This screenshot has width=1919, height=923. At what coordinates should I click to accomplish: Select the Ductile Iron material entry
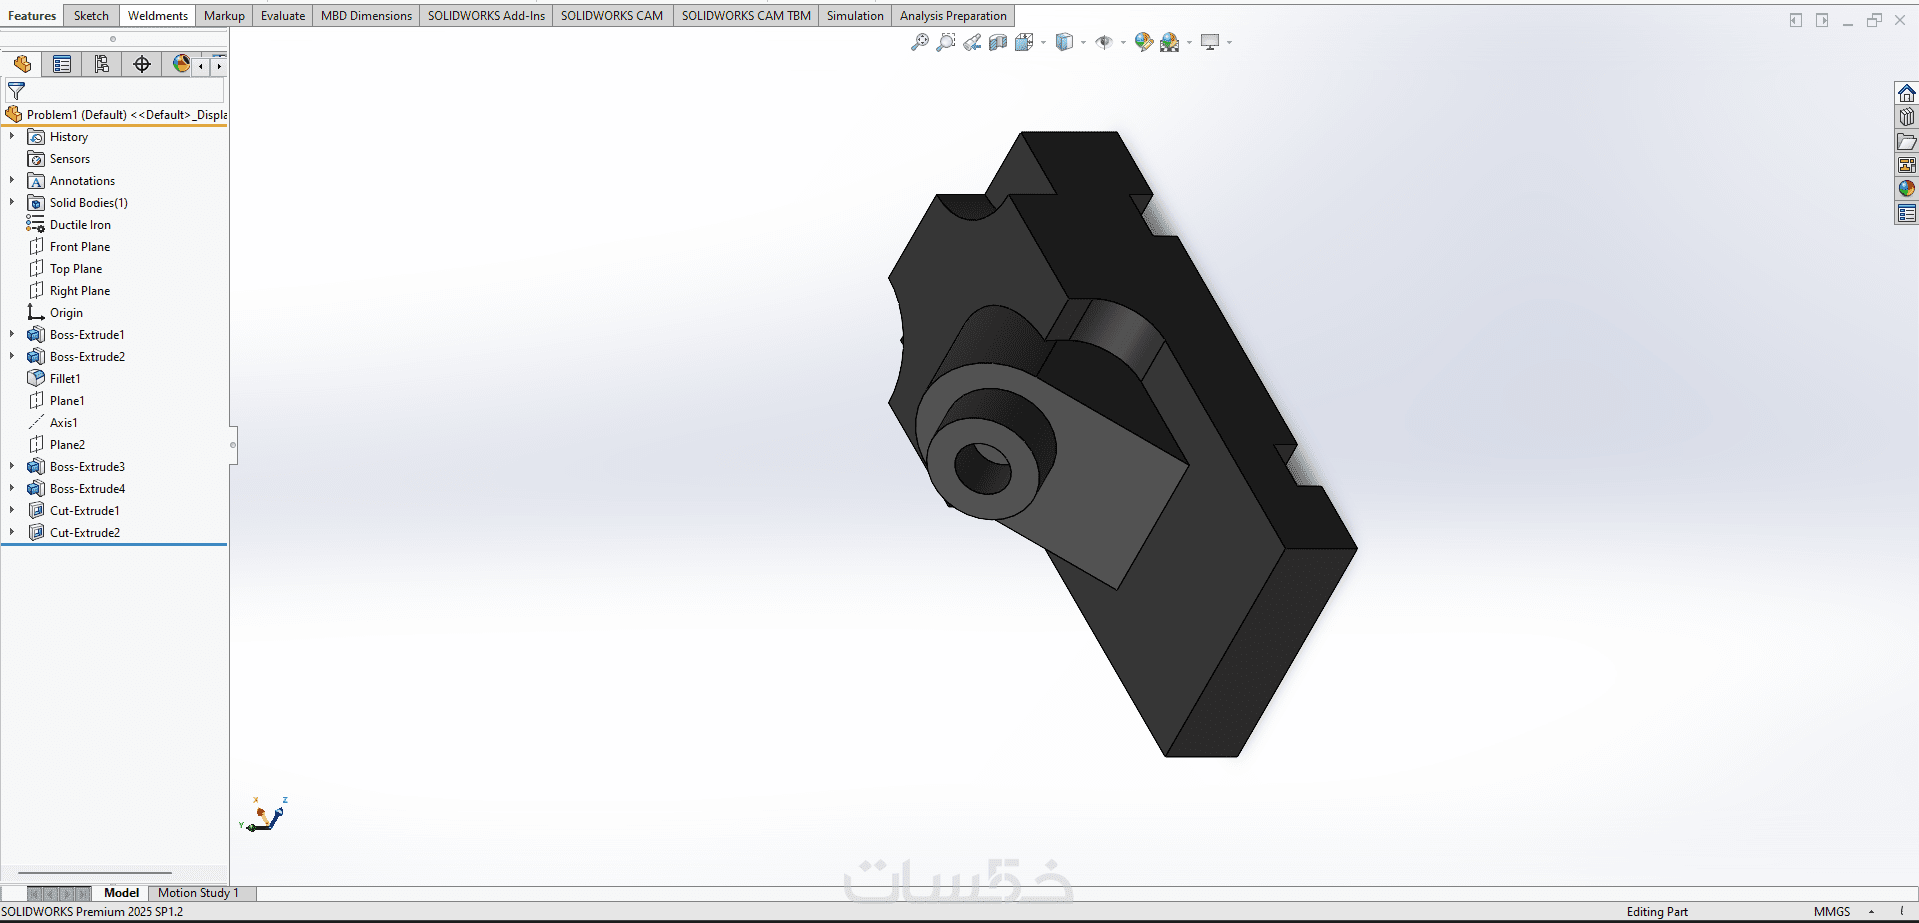[69, 225]
